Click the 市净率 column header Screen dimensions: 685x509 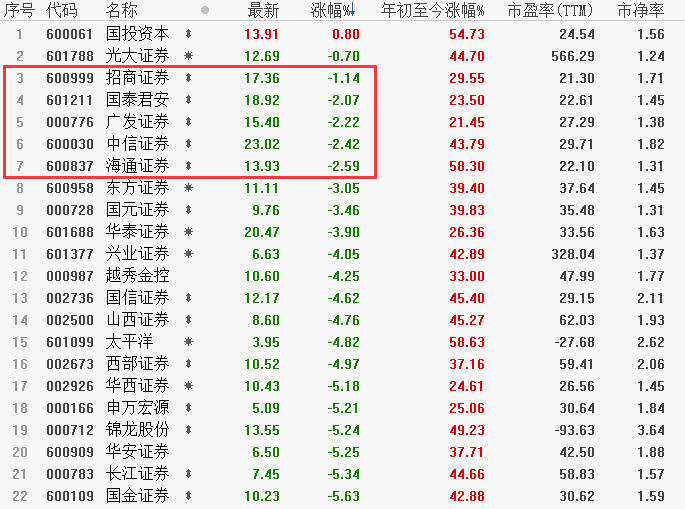click(x=641, y=10)
